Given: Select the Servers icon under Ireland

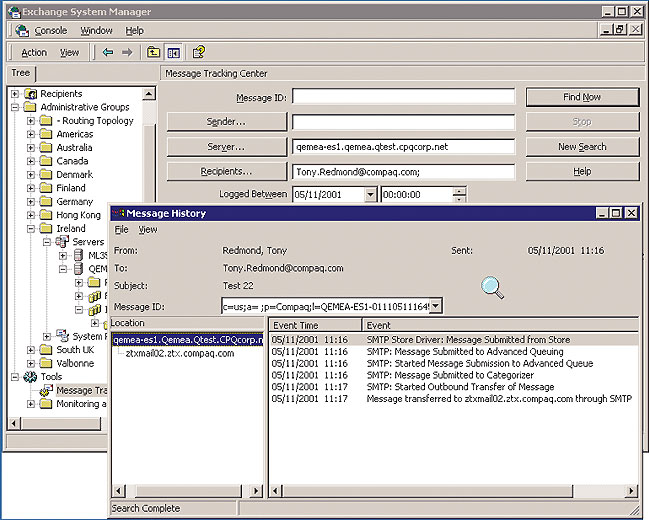Looking at the screenshot, I should click(x=61, y=242).
